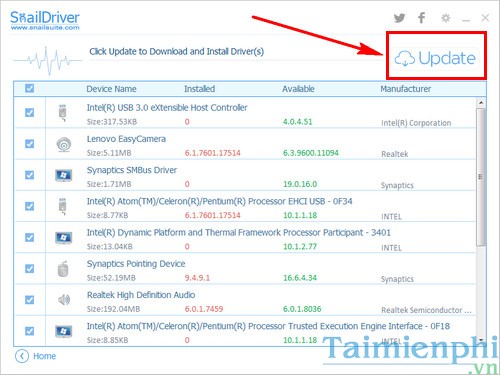Uncheck the EHCI USB - 0F34 checkbox
The height and width of the screenshot is (375, 500).
pyautogui.click(x=29, y=206)
